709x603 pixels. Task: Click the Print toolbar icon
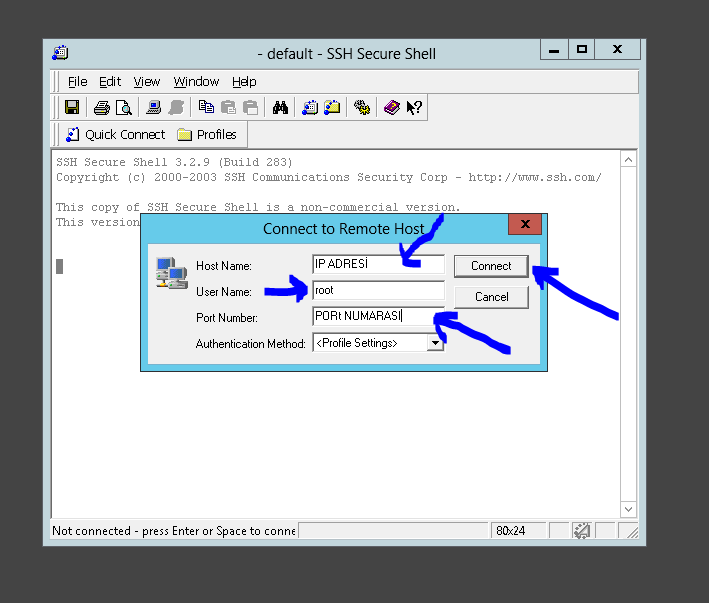click(x=102, y=108)
